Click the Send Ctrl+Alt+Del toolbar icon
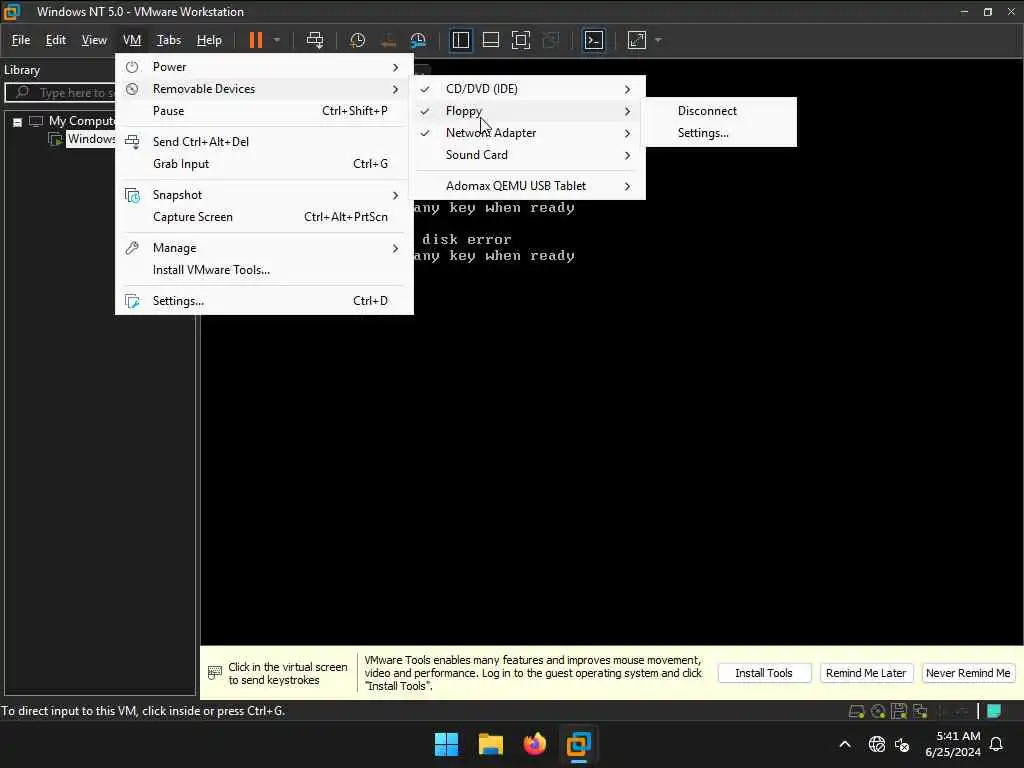The image size is (1024, 768). tap(315, 40)
